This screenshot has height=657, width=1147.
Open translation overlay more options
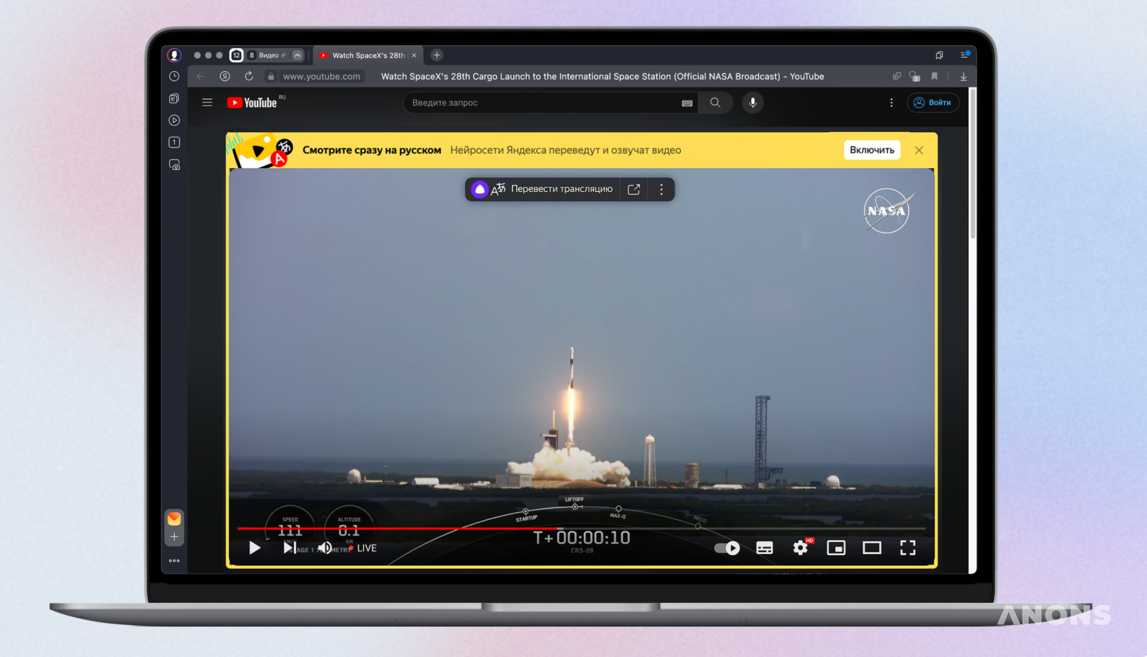(x=661, y=189)
